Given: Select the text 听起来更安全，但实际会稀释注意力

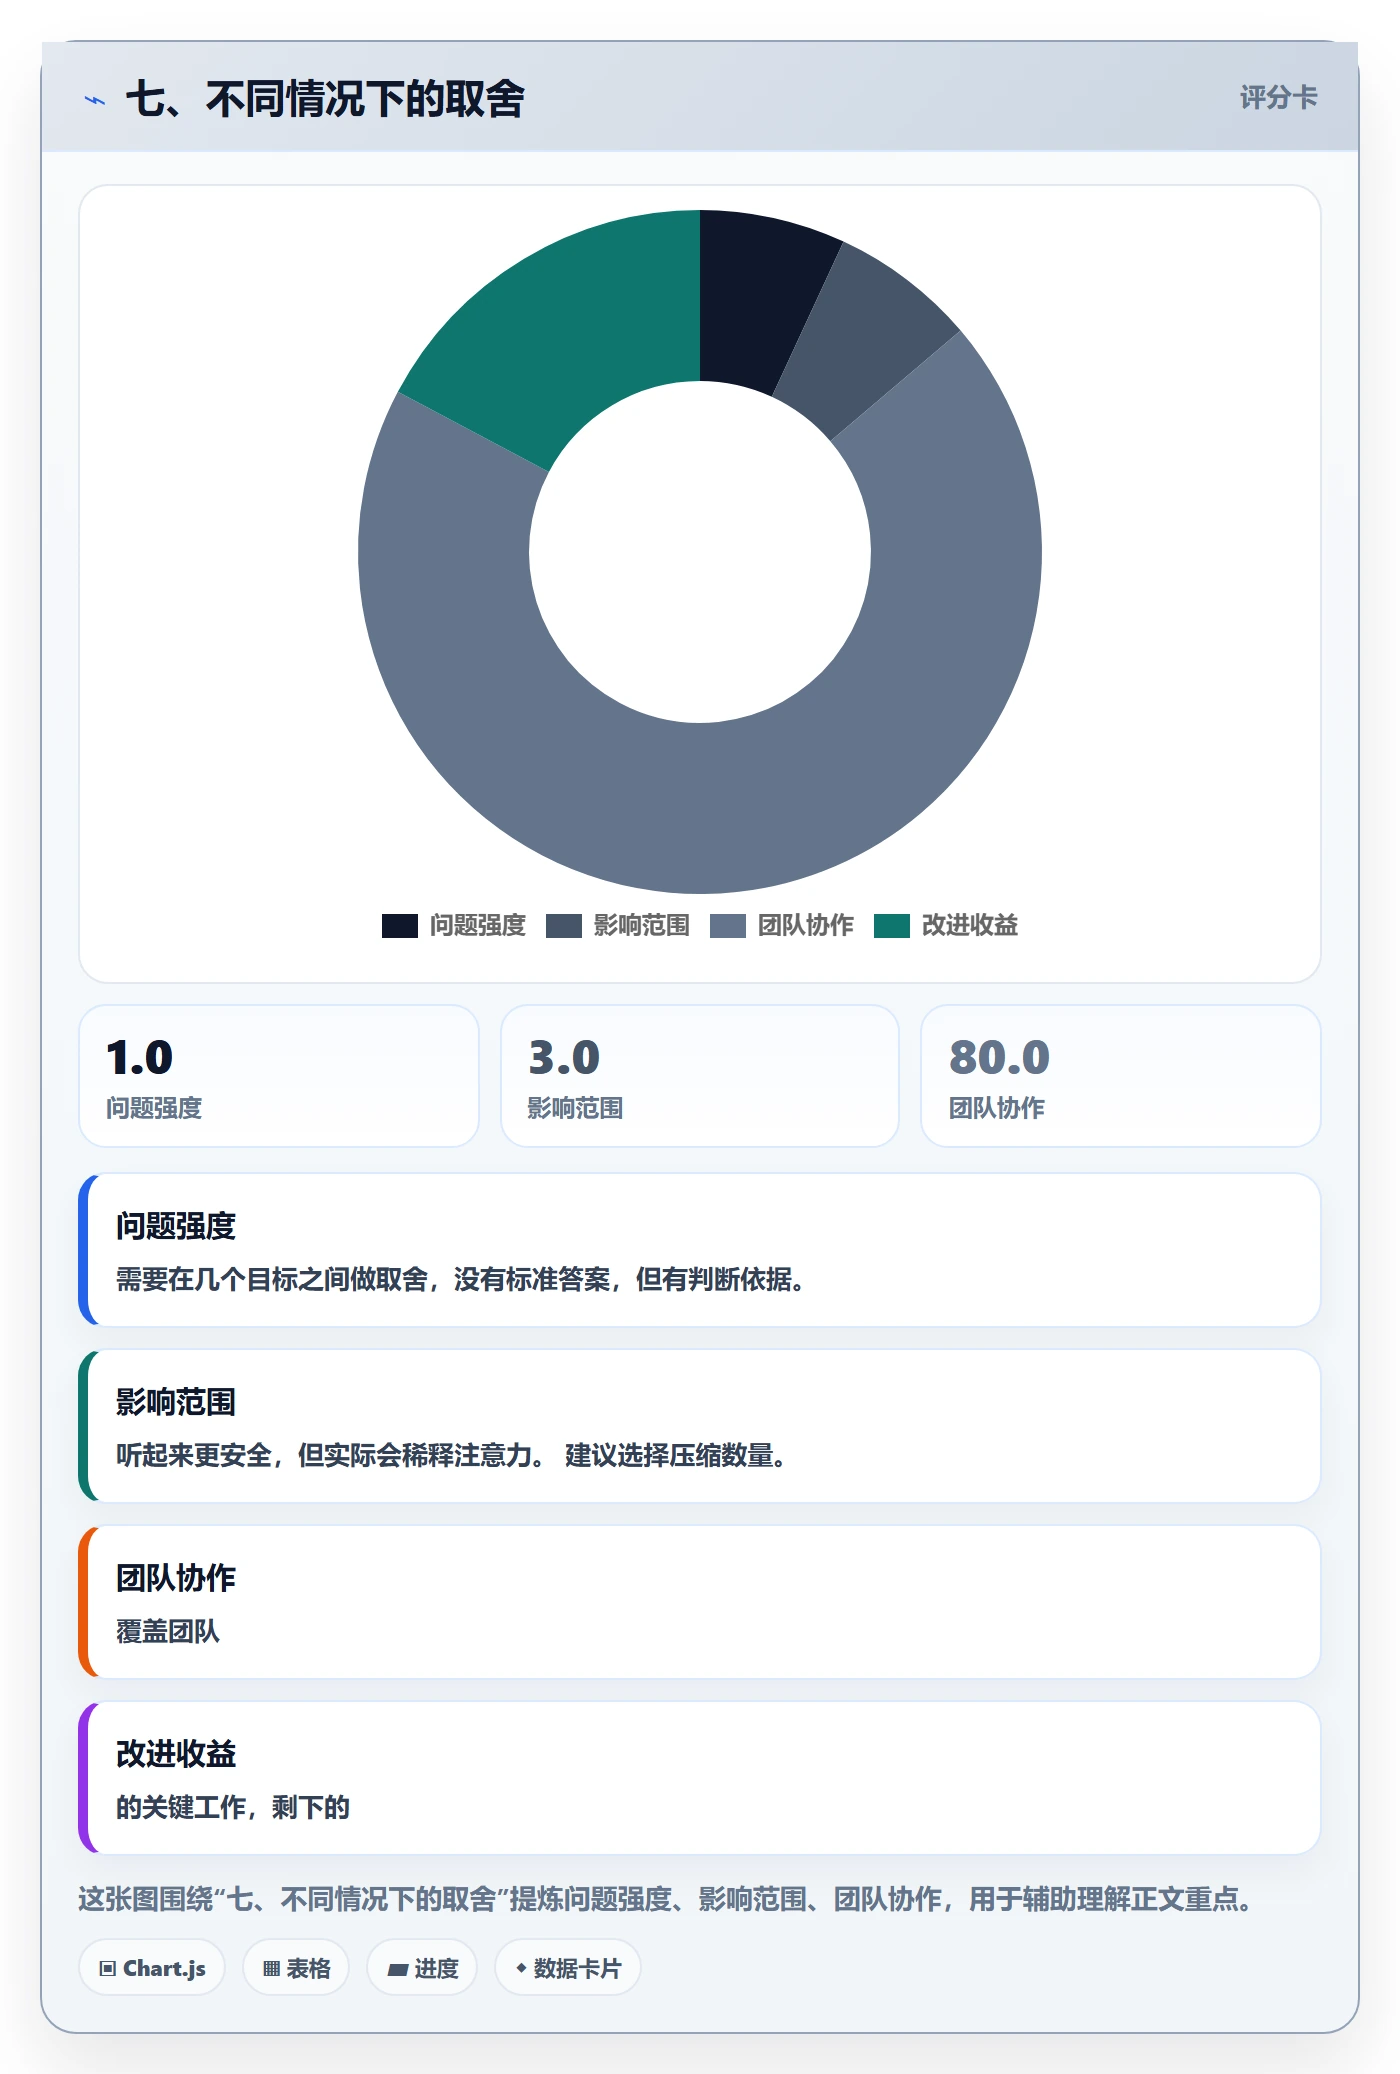Looking at the screenshot, I should coord(324,1455).
